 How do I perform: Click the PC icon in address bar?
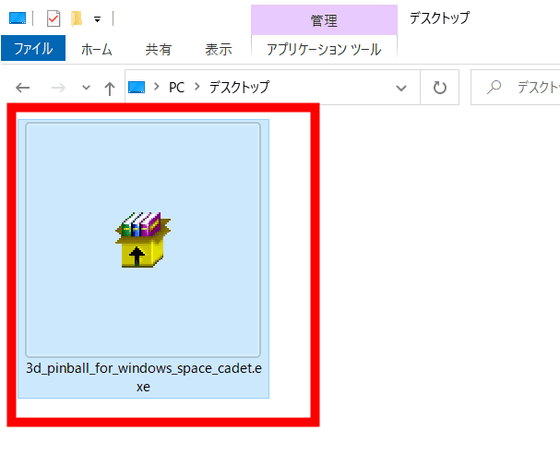[136, 87]
